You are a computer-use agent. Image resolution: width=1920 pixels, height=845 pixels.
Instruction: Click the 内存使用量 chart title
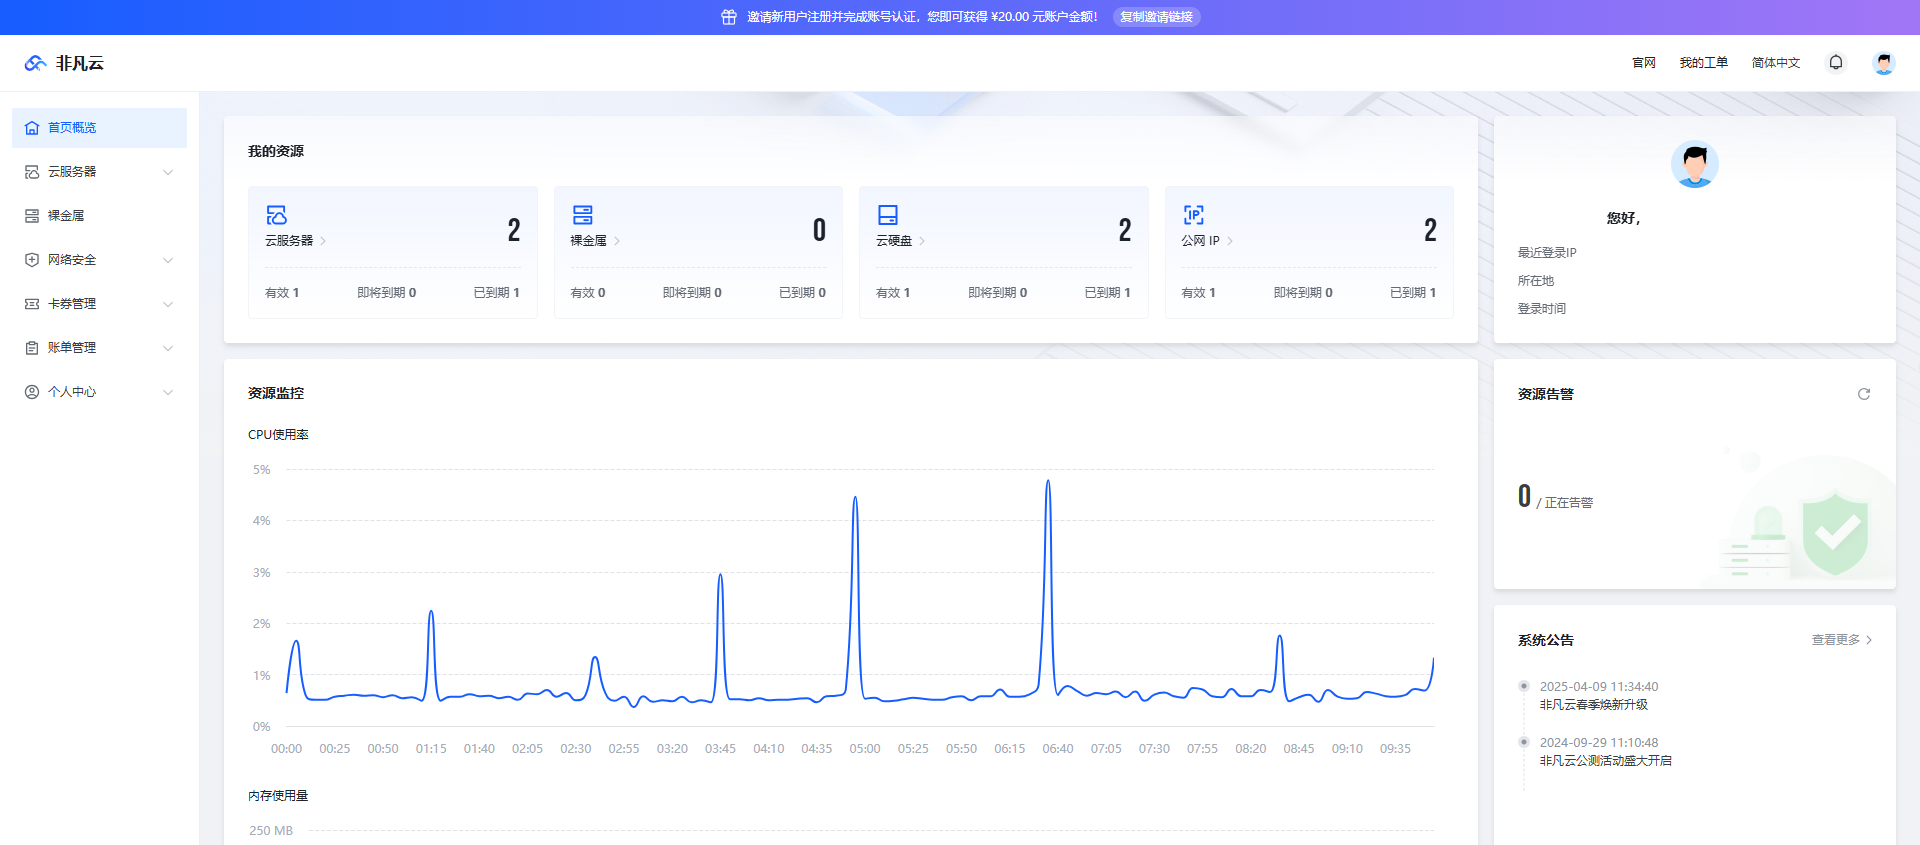[x=278, y=796]
